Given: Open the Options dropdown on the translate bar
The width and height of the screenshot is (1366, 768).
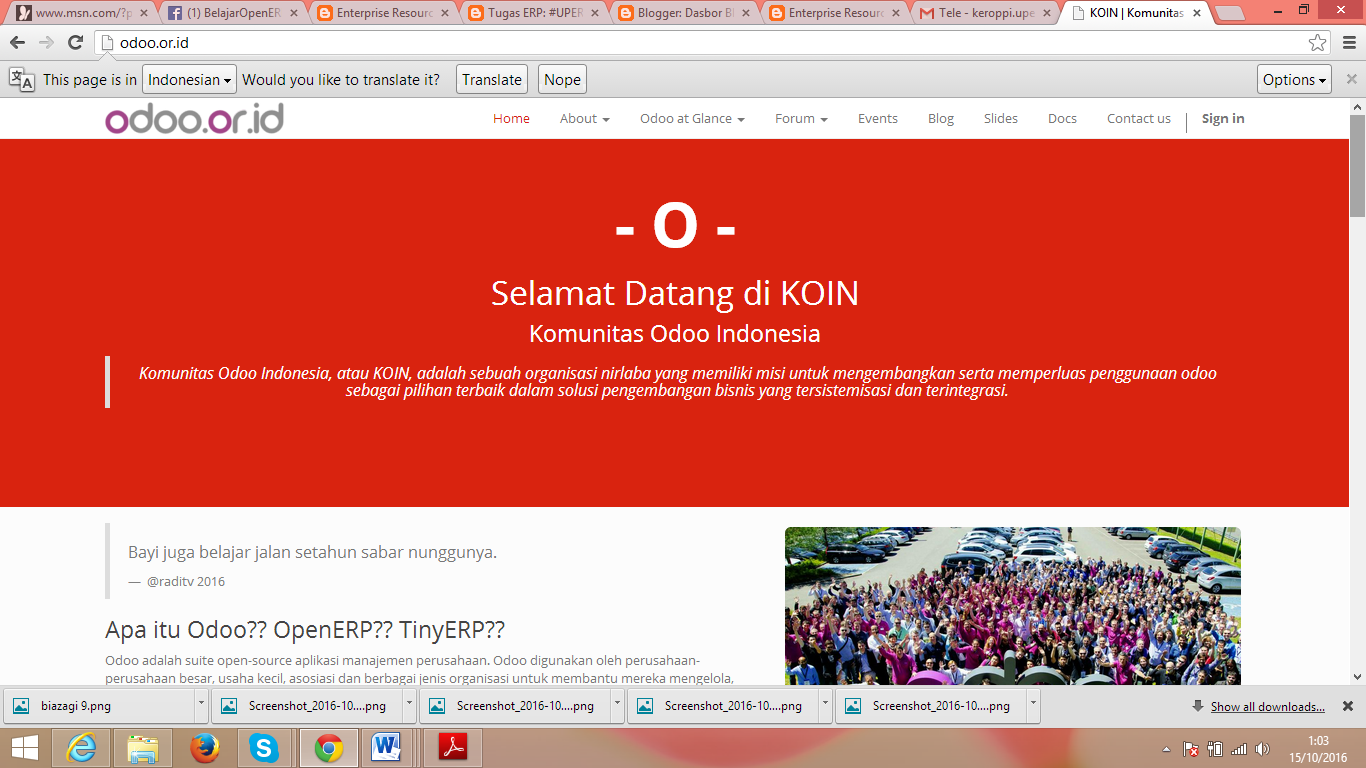Looking at the screenshot, I should pyautogui.click(x=1293, y=78).
